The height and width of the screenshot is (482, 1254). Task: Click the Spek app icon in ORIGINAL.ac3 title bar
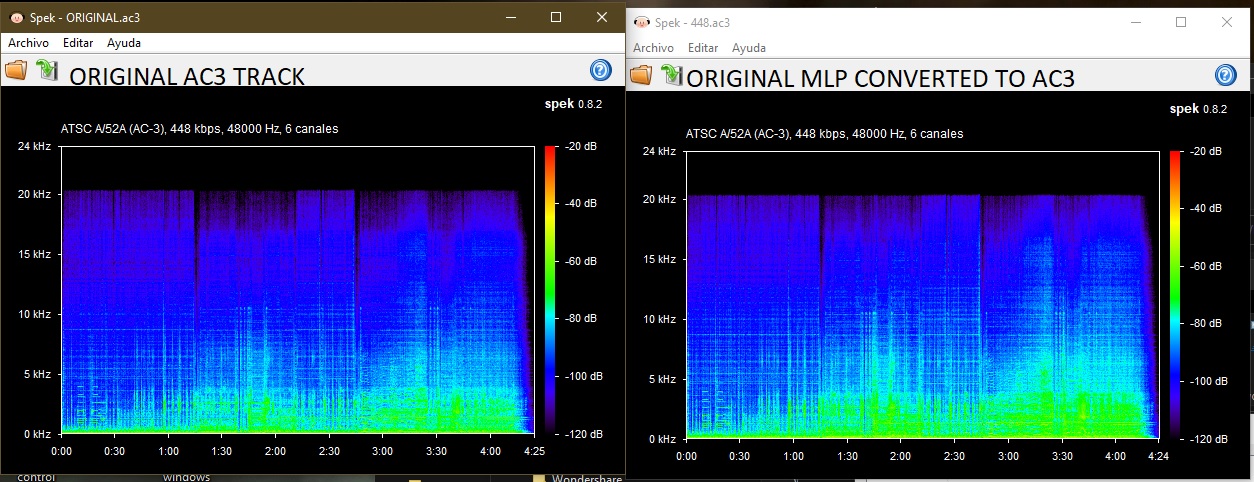click(x=17, y=18)
